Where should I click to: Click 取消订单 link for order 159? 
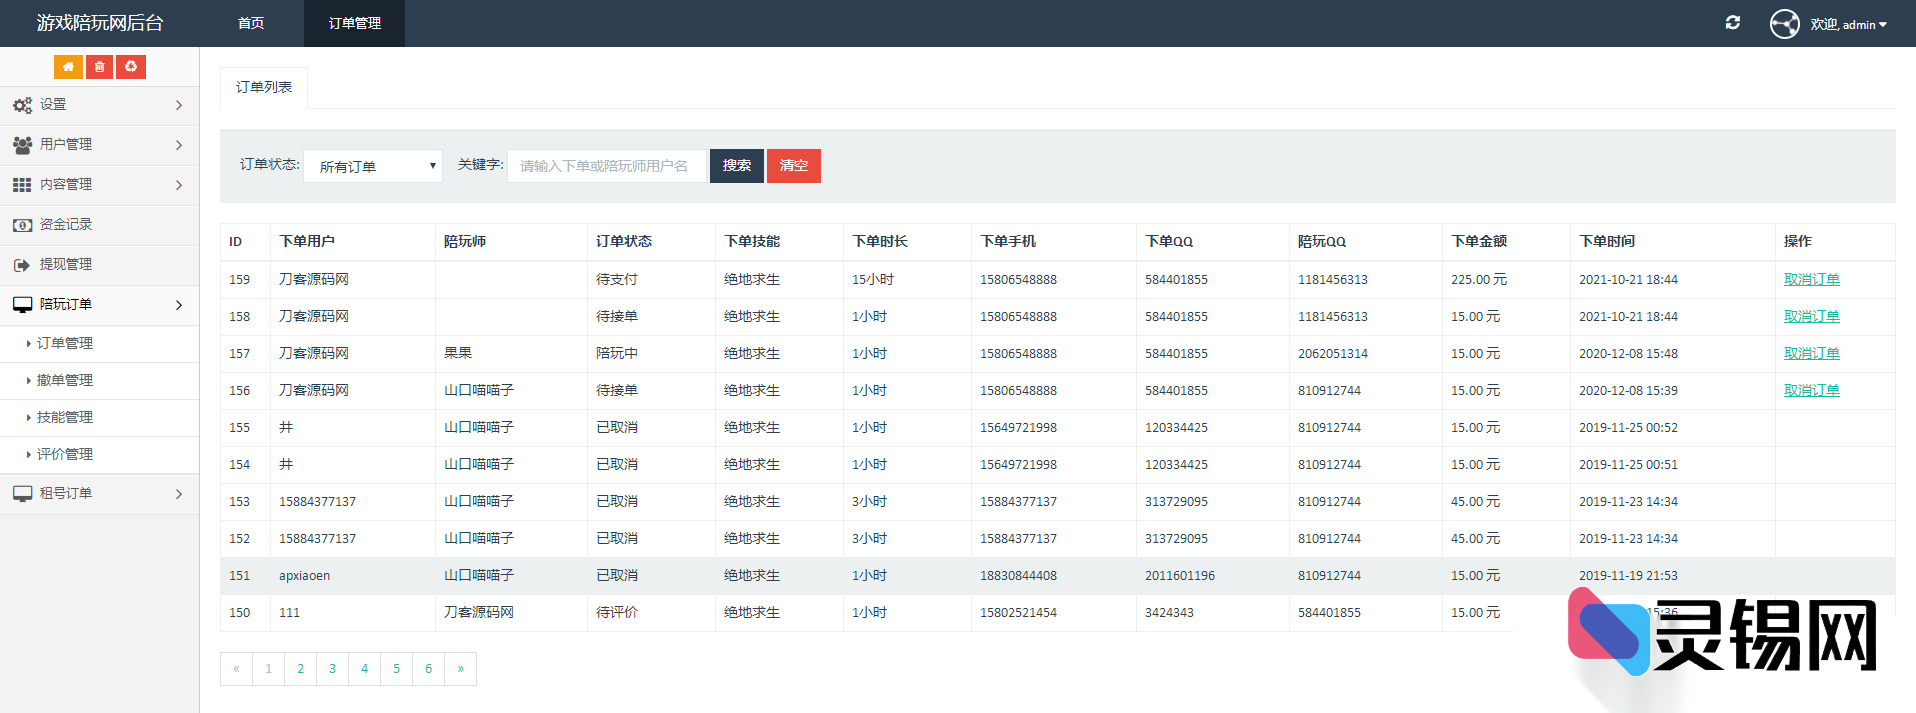tap(1811, 280)
